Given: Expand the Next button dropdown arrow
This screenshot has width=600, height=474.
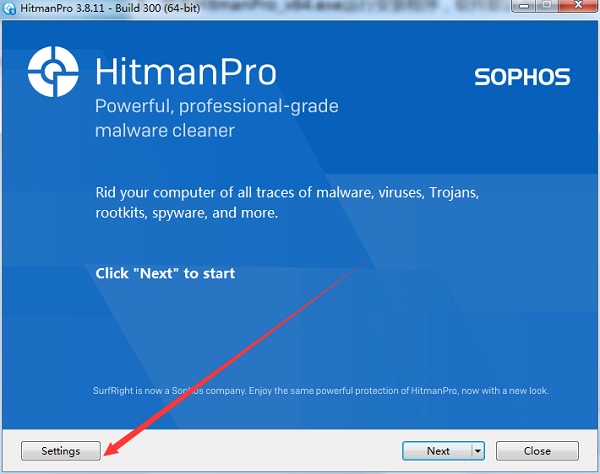Looking at the screenshot, I should pos(478,451).
